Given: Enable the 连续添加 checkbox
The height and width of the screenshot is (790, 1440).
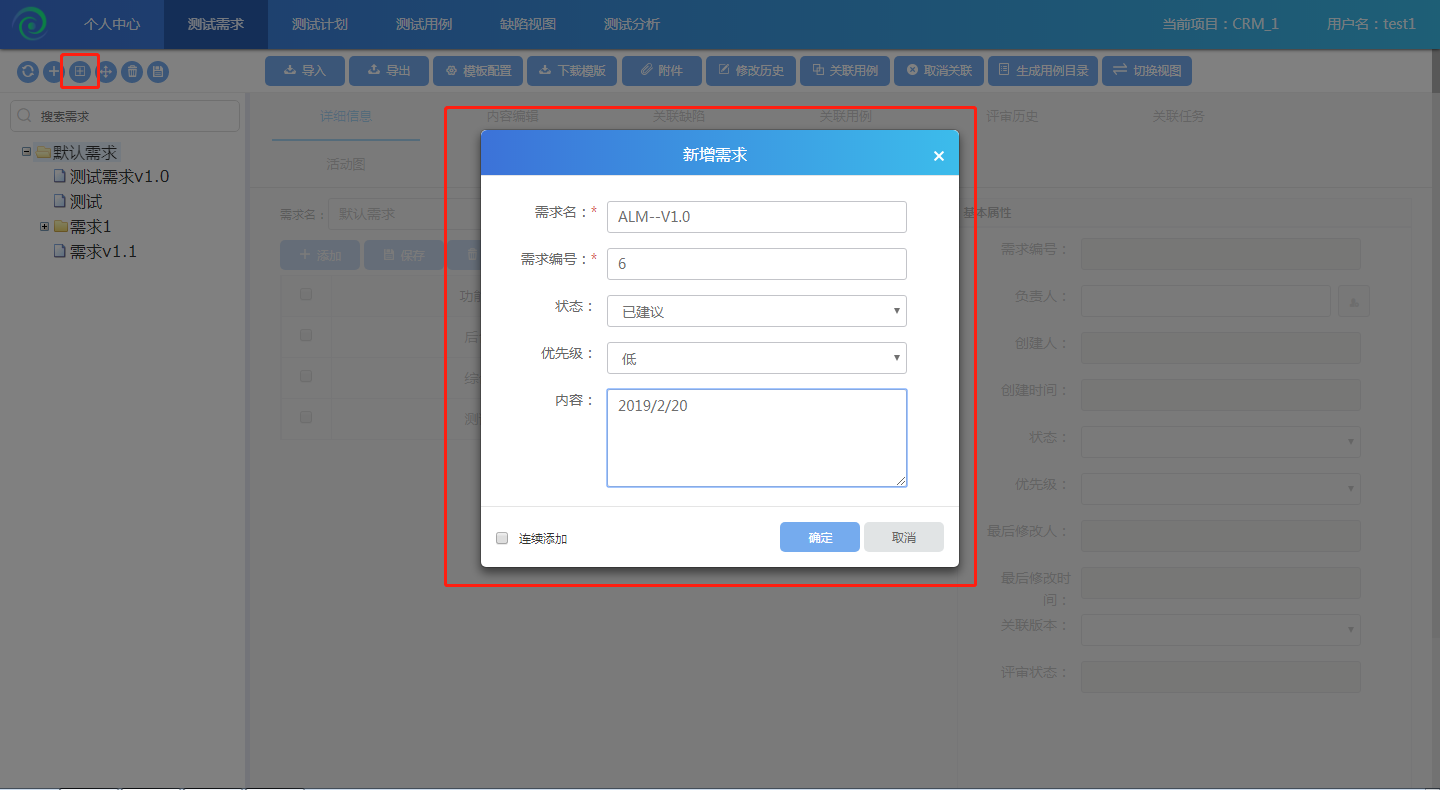Looking at the screenshot, I should point(503,538).
